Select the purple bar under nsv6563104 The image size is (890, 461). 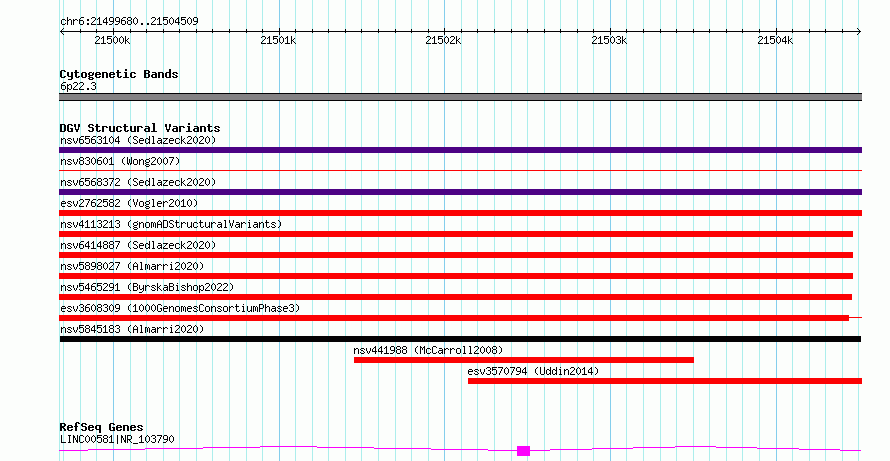tap(460, 150)
